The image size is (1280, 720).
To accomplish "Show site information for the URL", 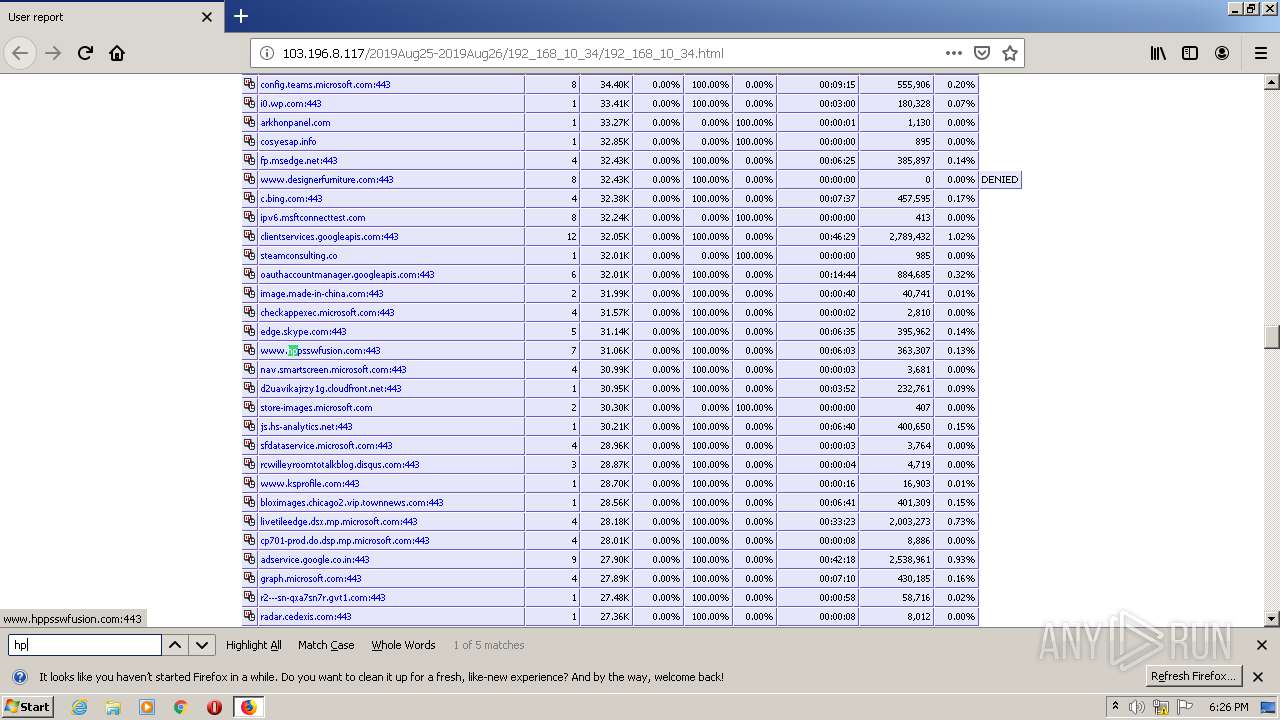I will point(267,53).
